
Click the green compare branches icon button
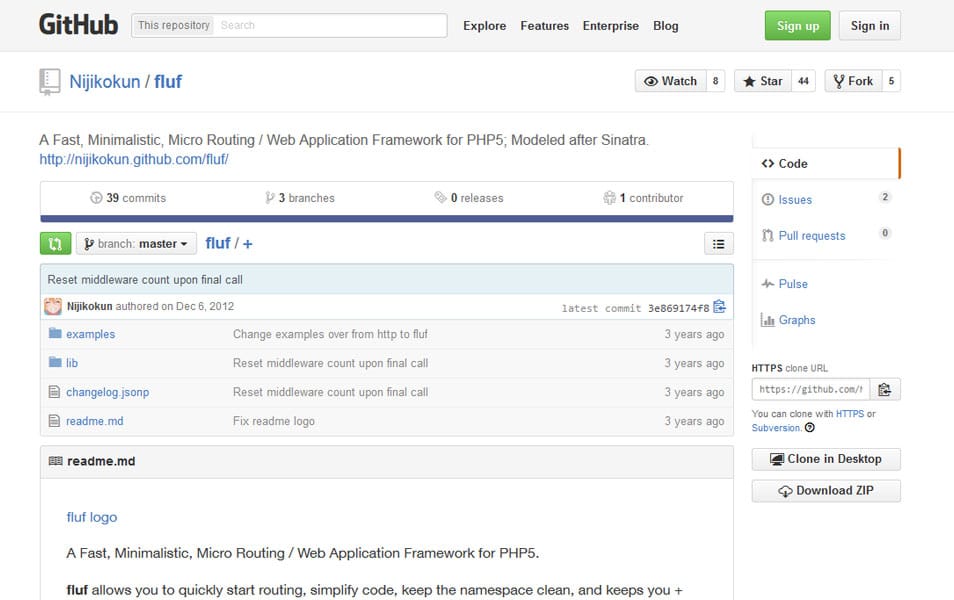coord(55,244)
